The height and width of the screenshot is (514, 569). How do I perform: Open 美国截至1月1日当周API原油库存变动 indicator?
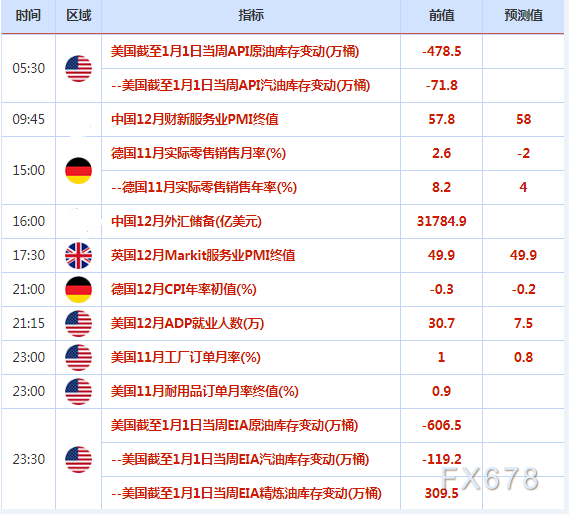(x=235, y=51)
